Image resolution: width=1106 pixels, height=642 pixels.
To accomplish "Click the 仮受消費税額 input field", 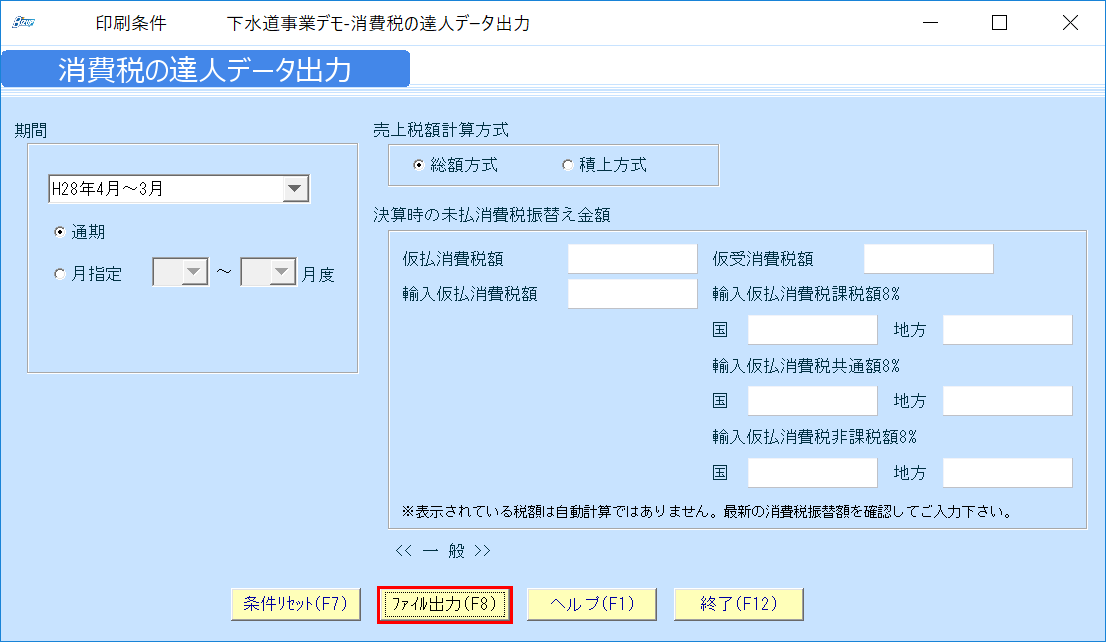I will (927, 258).
